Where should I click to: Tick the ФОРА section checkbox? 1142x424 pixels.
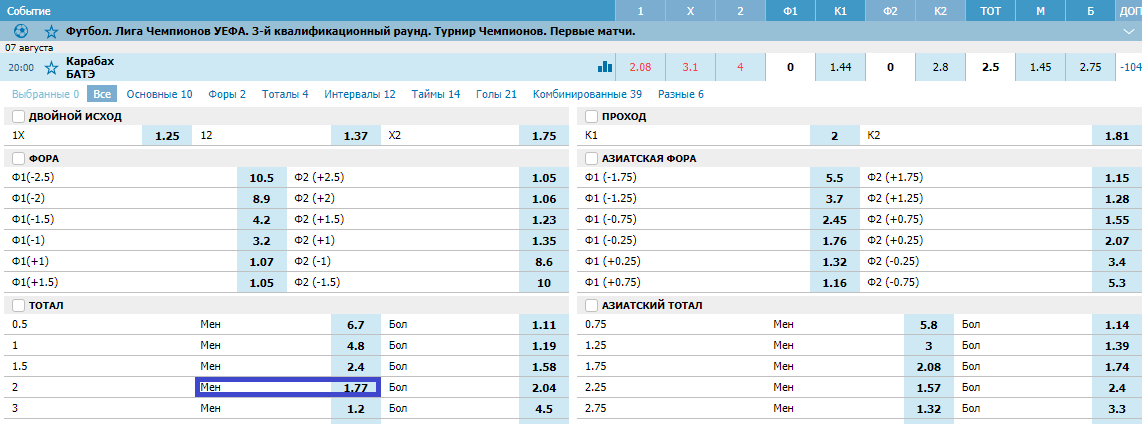pyautogui.click(x=18, y=158)
